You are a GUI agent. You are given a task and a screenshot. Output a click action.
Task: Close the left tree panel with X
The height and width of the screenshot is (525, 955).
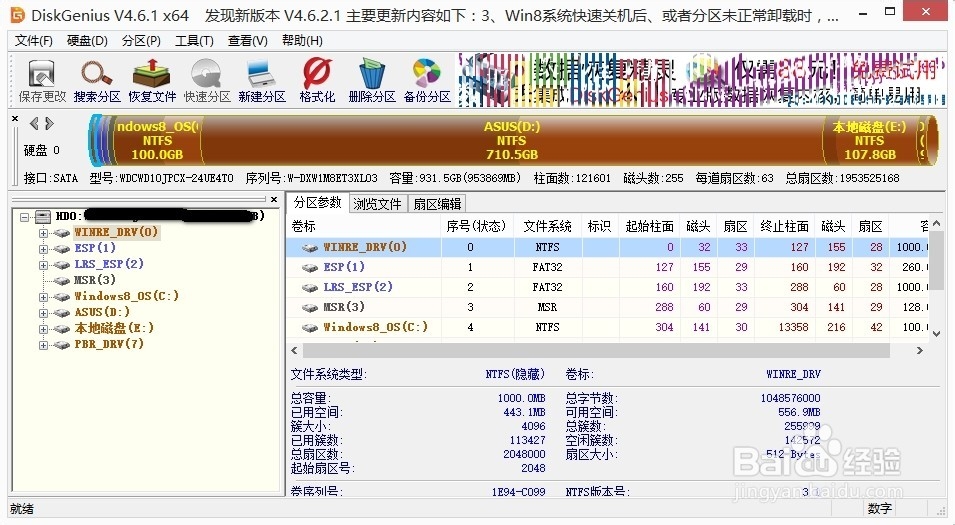(274, 199)
